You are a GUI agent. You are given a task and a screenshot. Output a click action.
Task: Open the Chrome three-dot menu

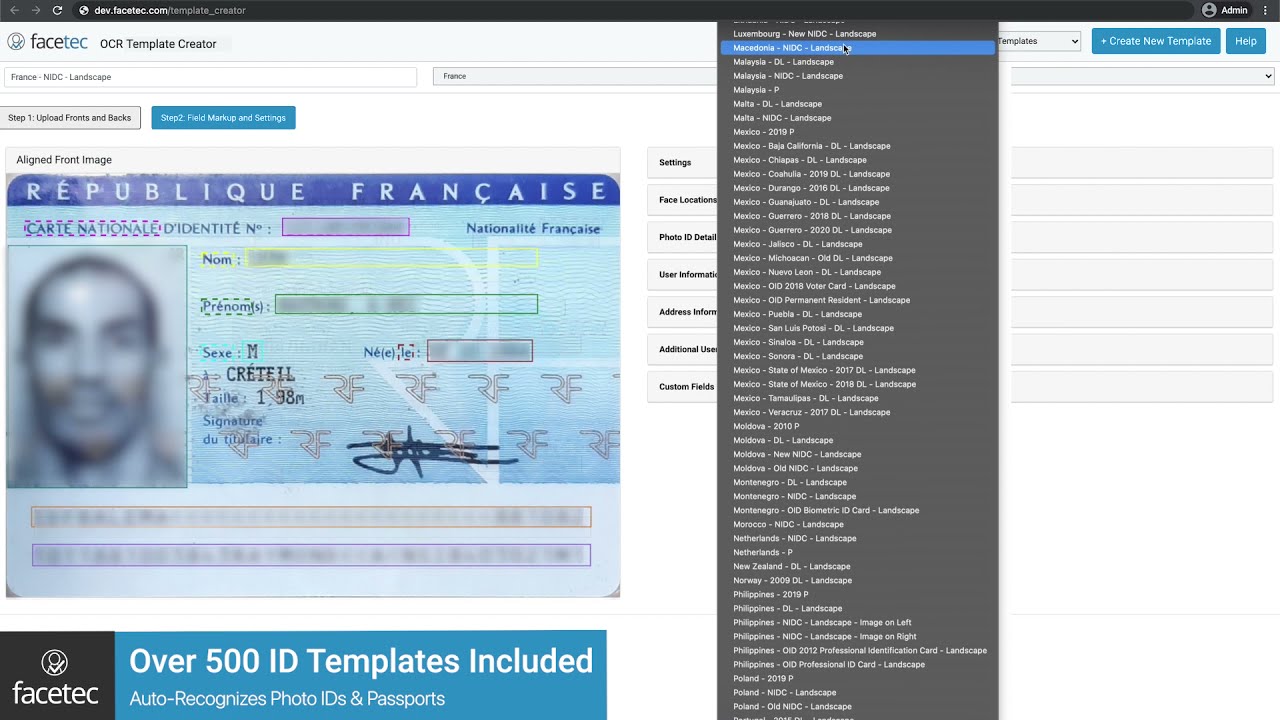click(x=1265, y=10)
